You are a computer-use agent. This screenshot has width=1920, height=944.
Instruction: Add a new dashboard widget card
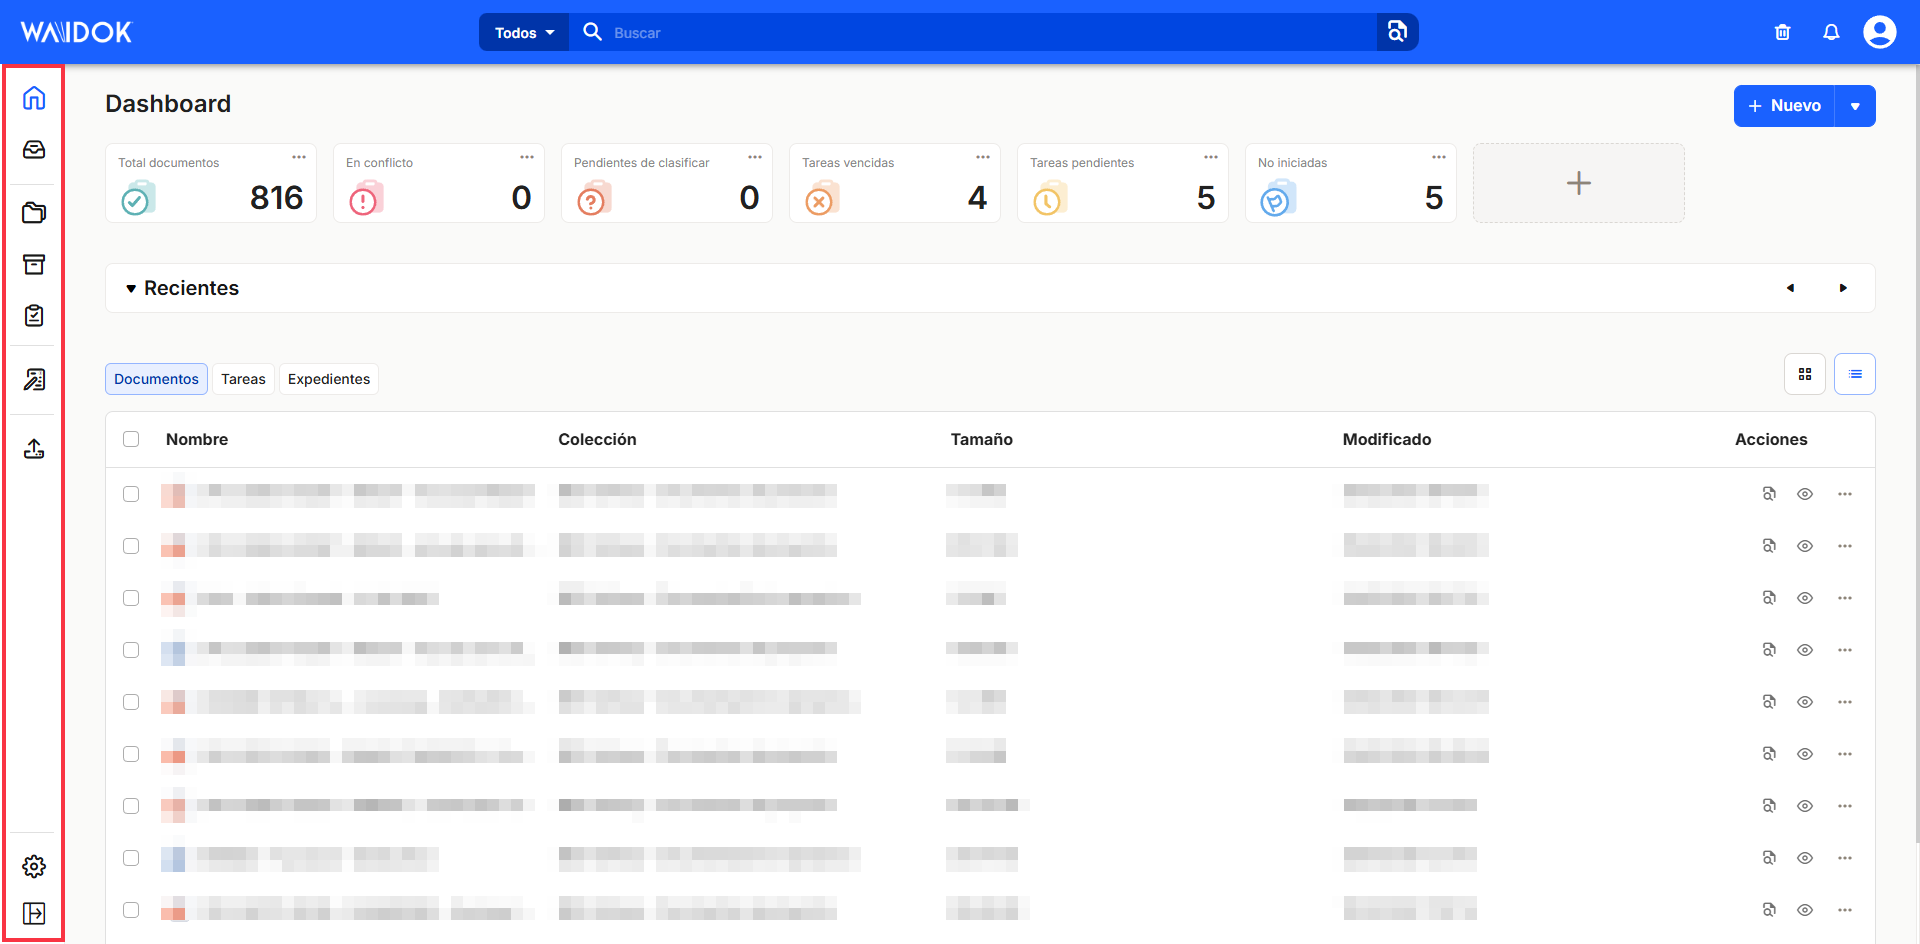(1578, 183)
